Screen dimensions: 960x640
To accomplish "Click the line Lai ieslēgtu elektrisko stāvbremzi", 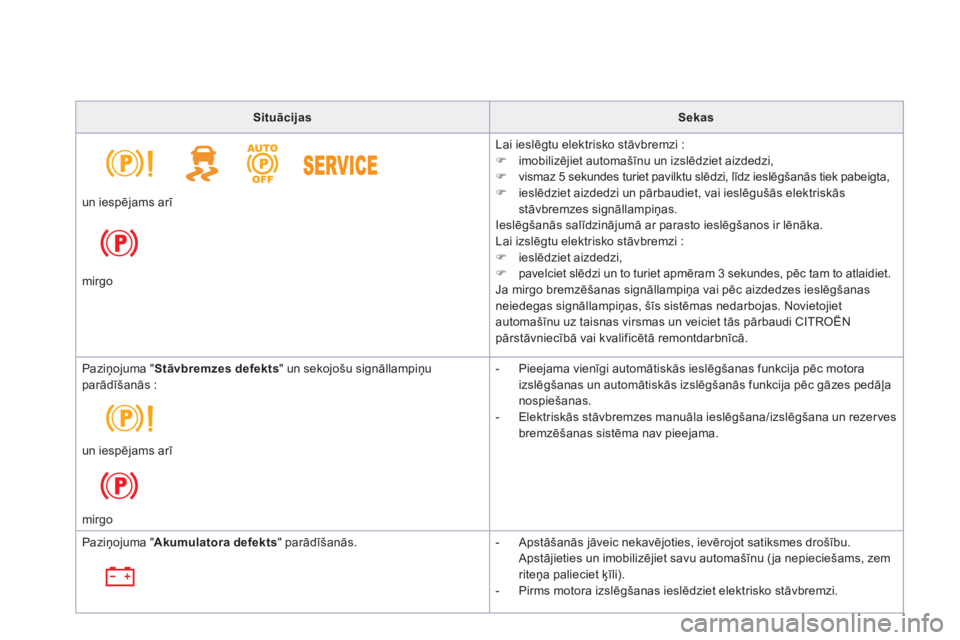I will (590, 145).
